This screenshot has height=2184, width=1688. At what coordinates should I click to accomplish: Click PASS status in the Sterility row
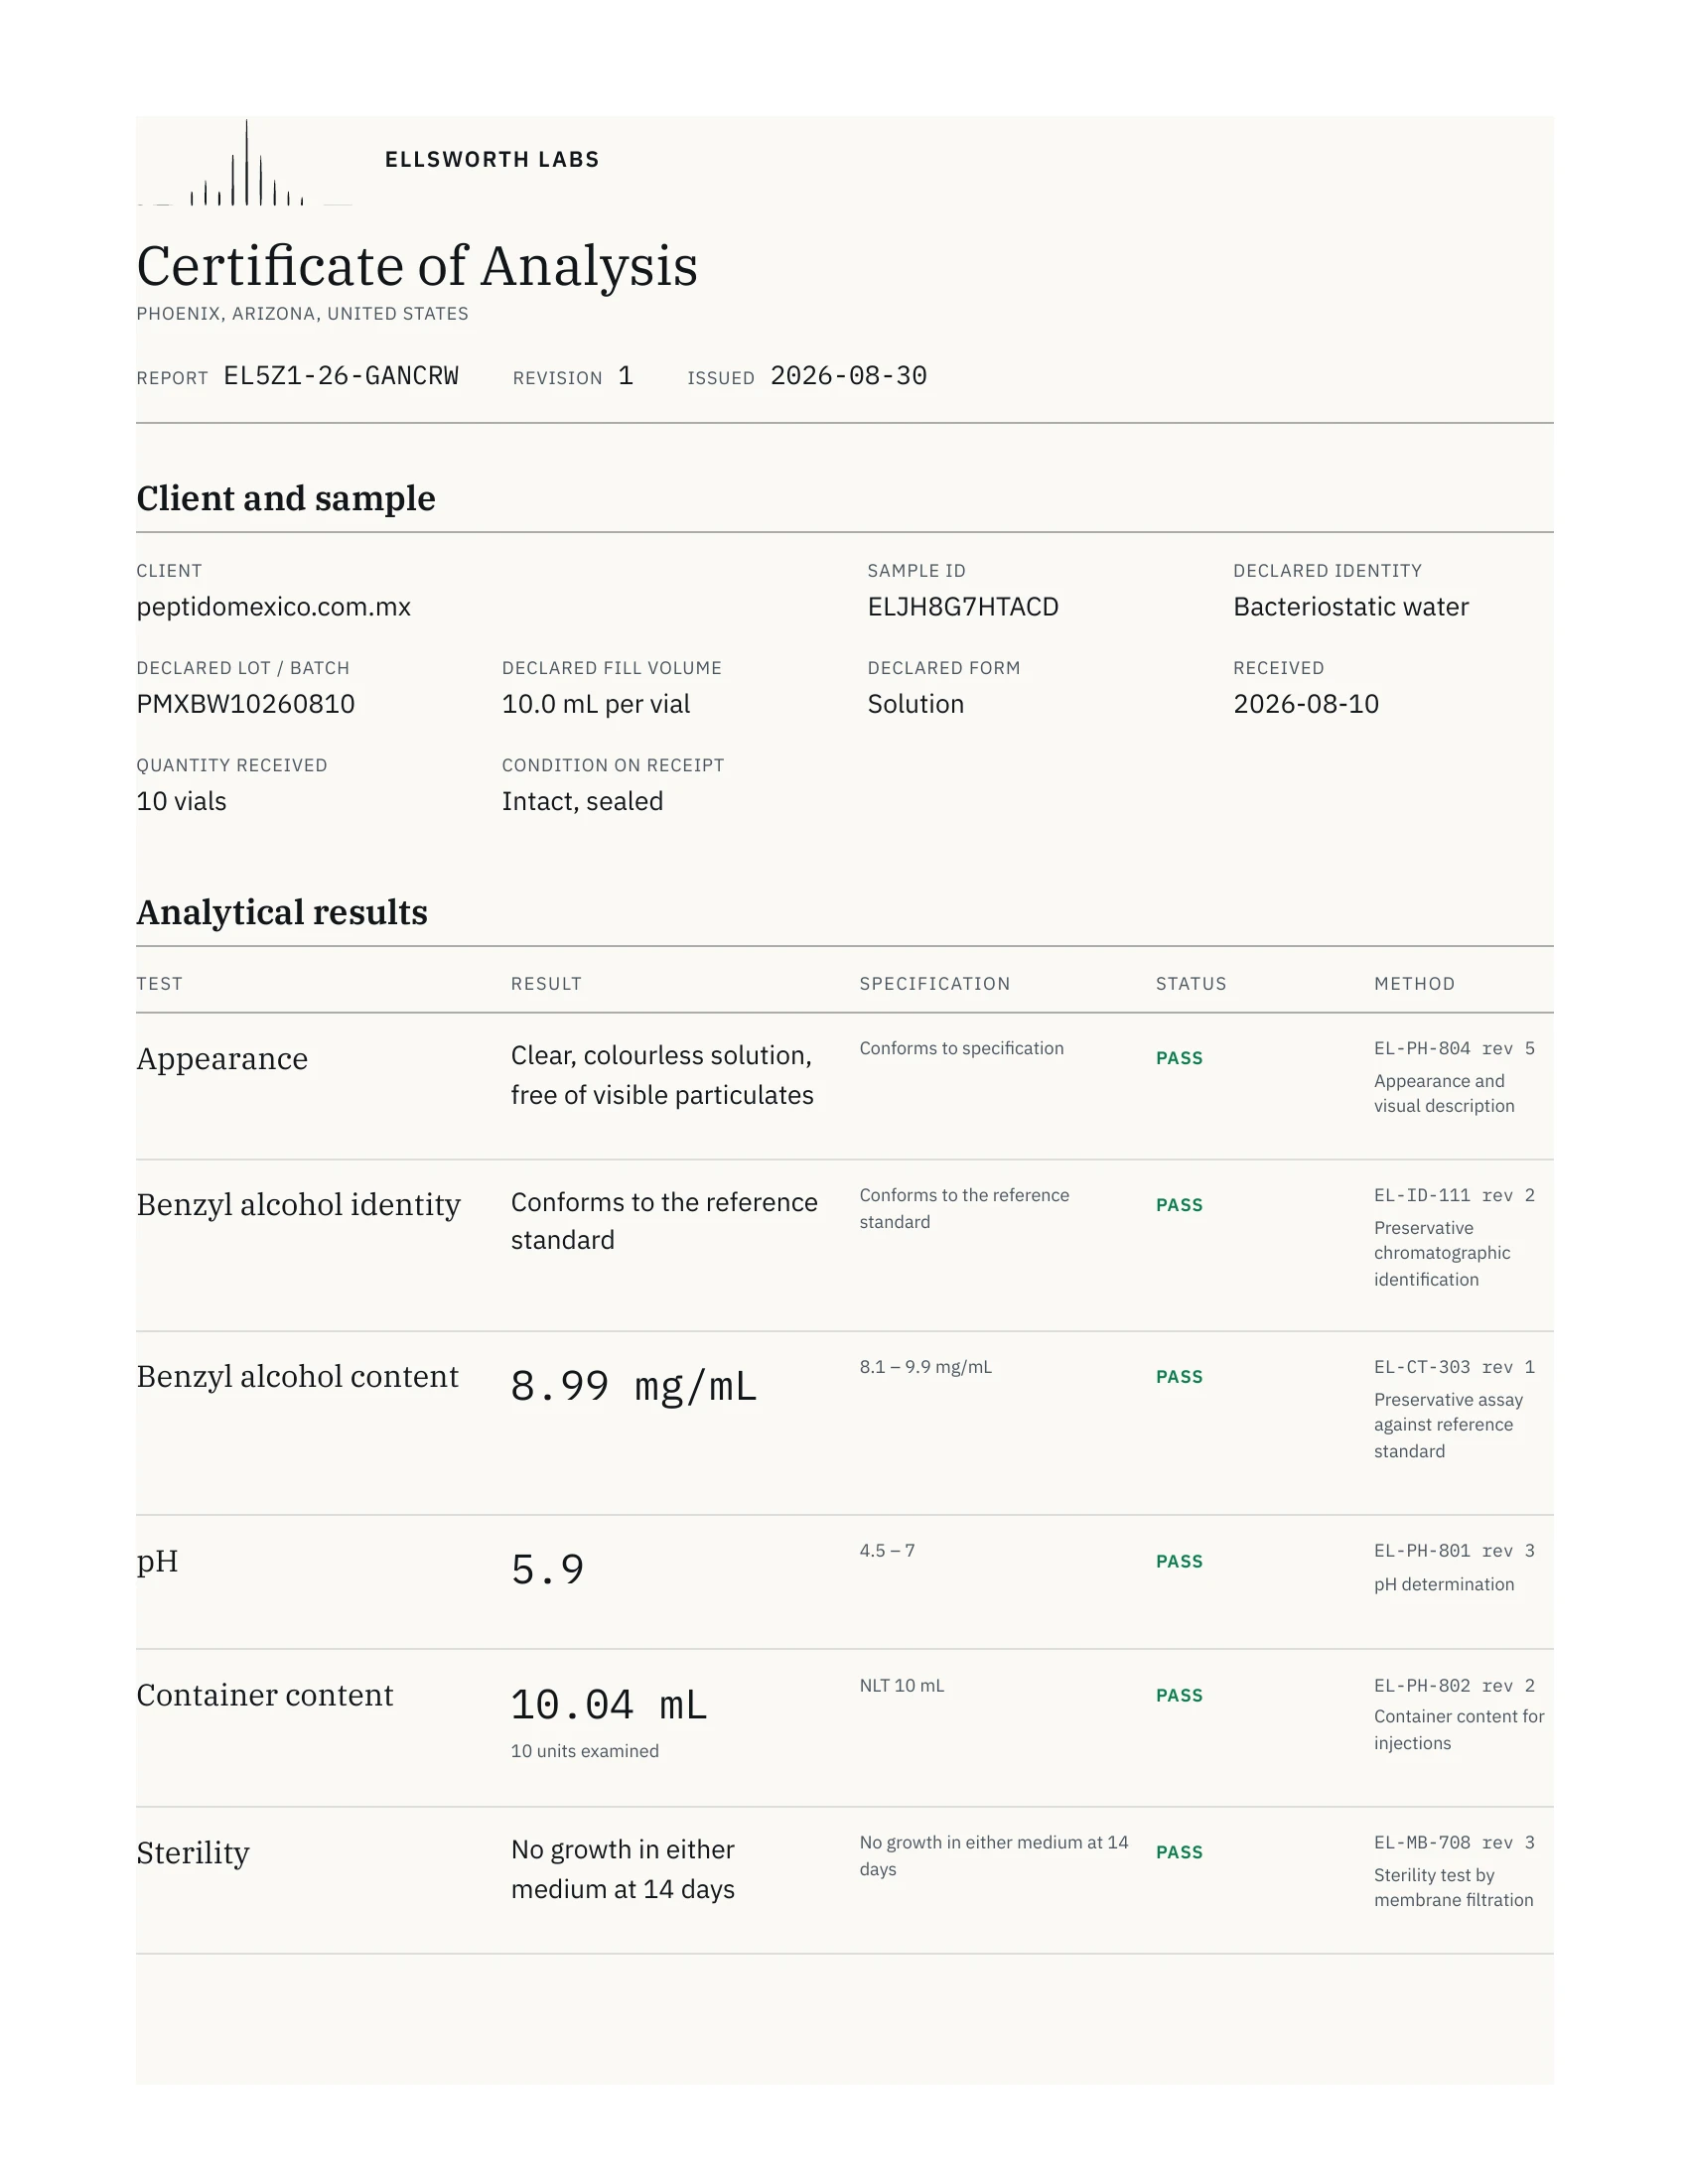(1179, 1852)
